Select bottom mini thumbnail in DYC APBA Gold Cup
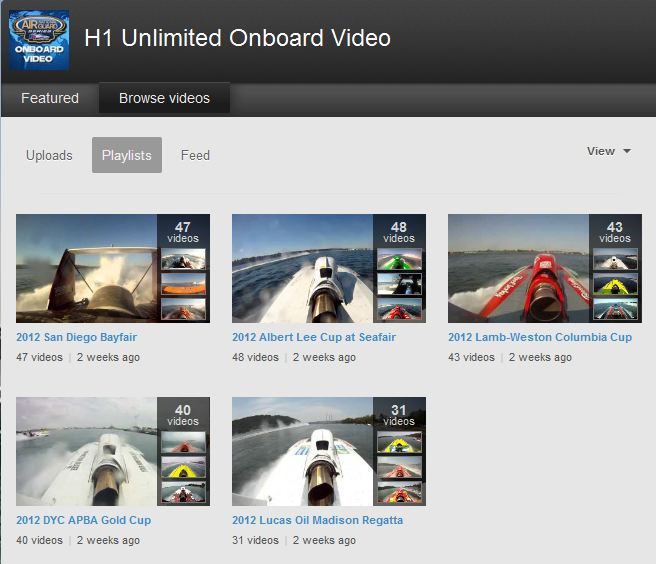Screen dimensions: 656x564 [x=184, y=492]
